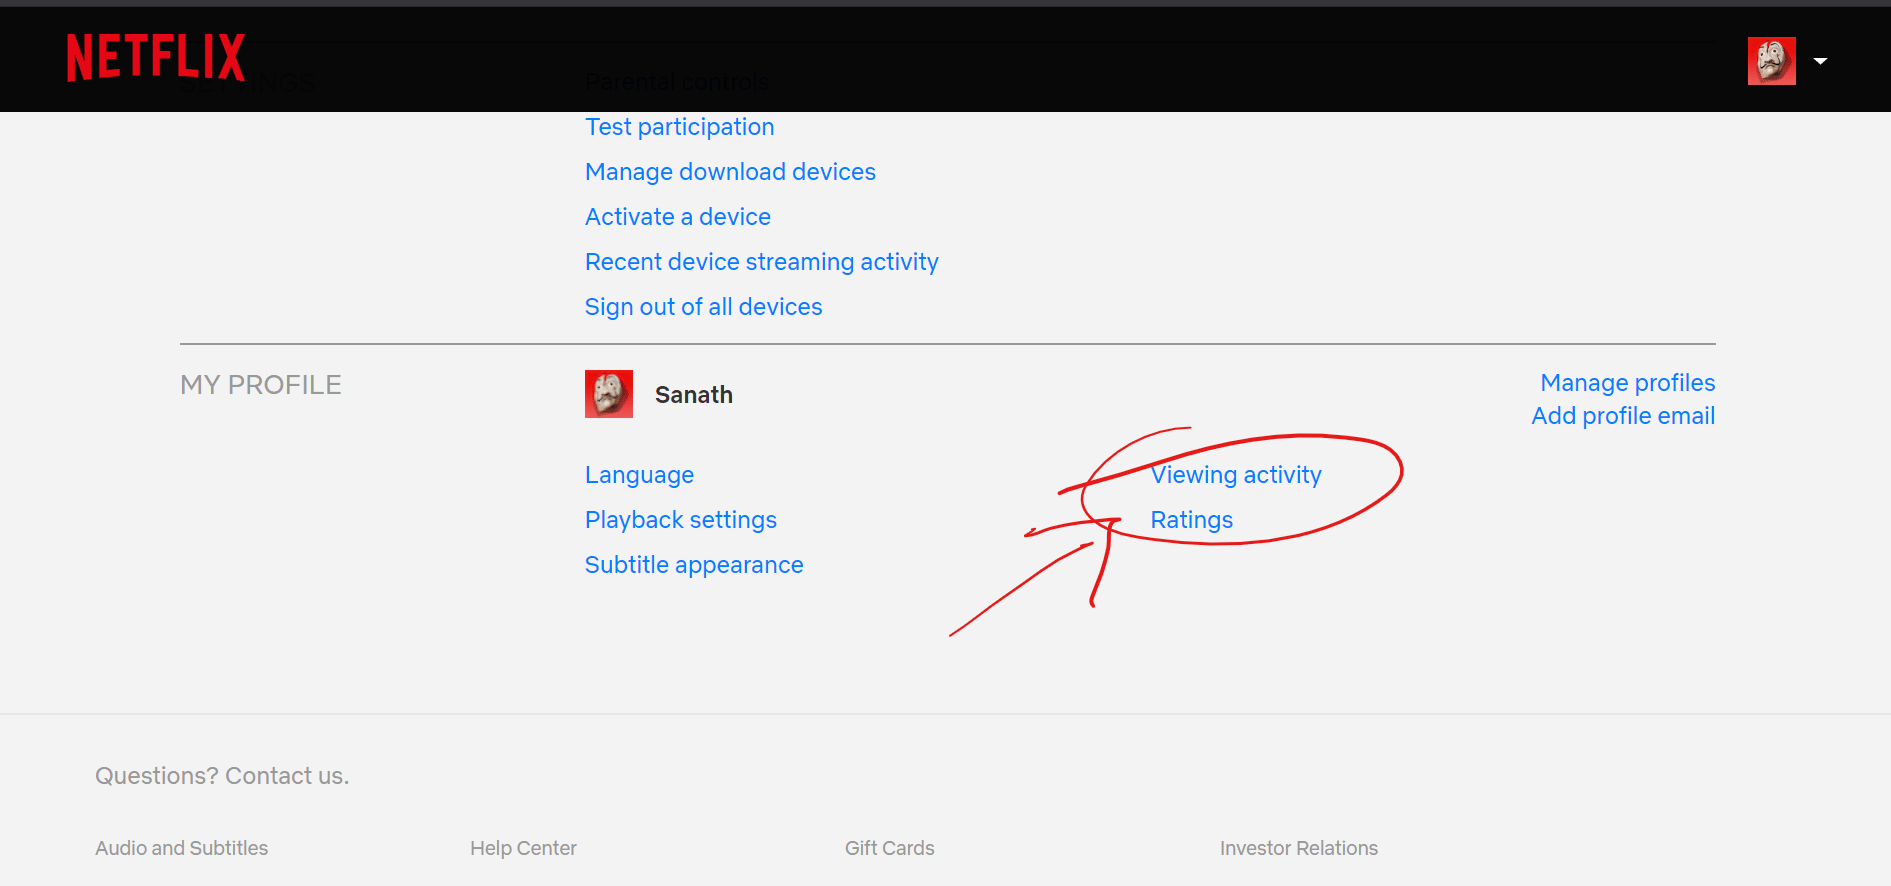The height and width of the screenshot is (886, 1891).
Task: Choose Sign out of all devices
Action: (x=703, y=307)
